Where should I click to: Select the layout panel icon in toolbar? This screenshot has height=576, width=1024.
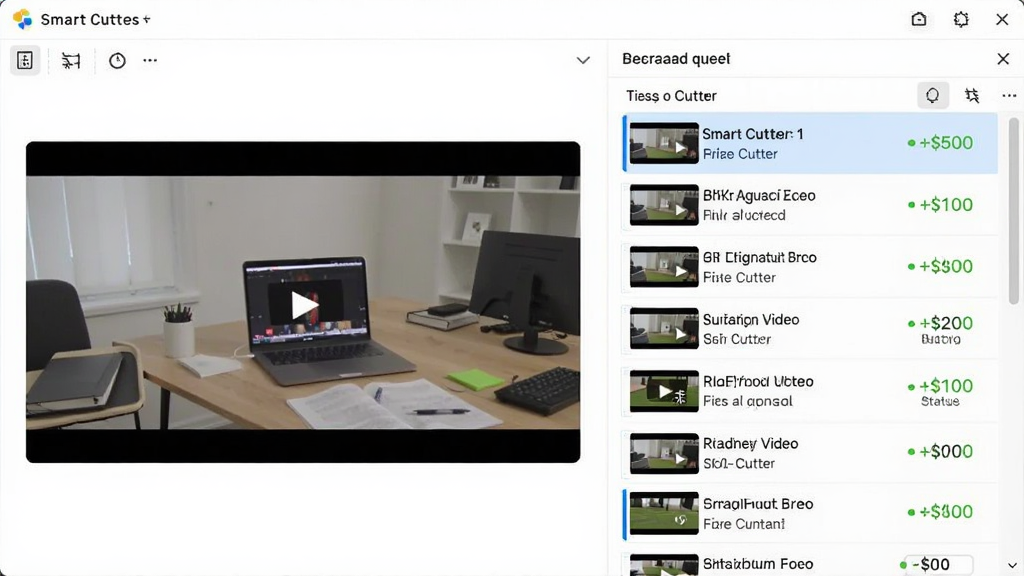25,60
